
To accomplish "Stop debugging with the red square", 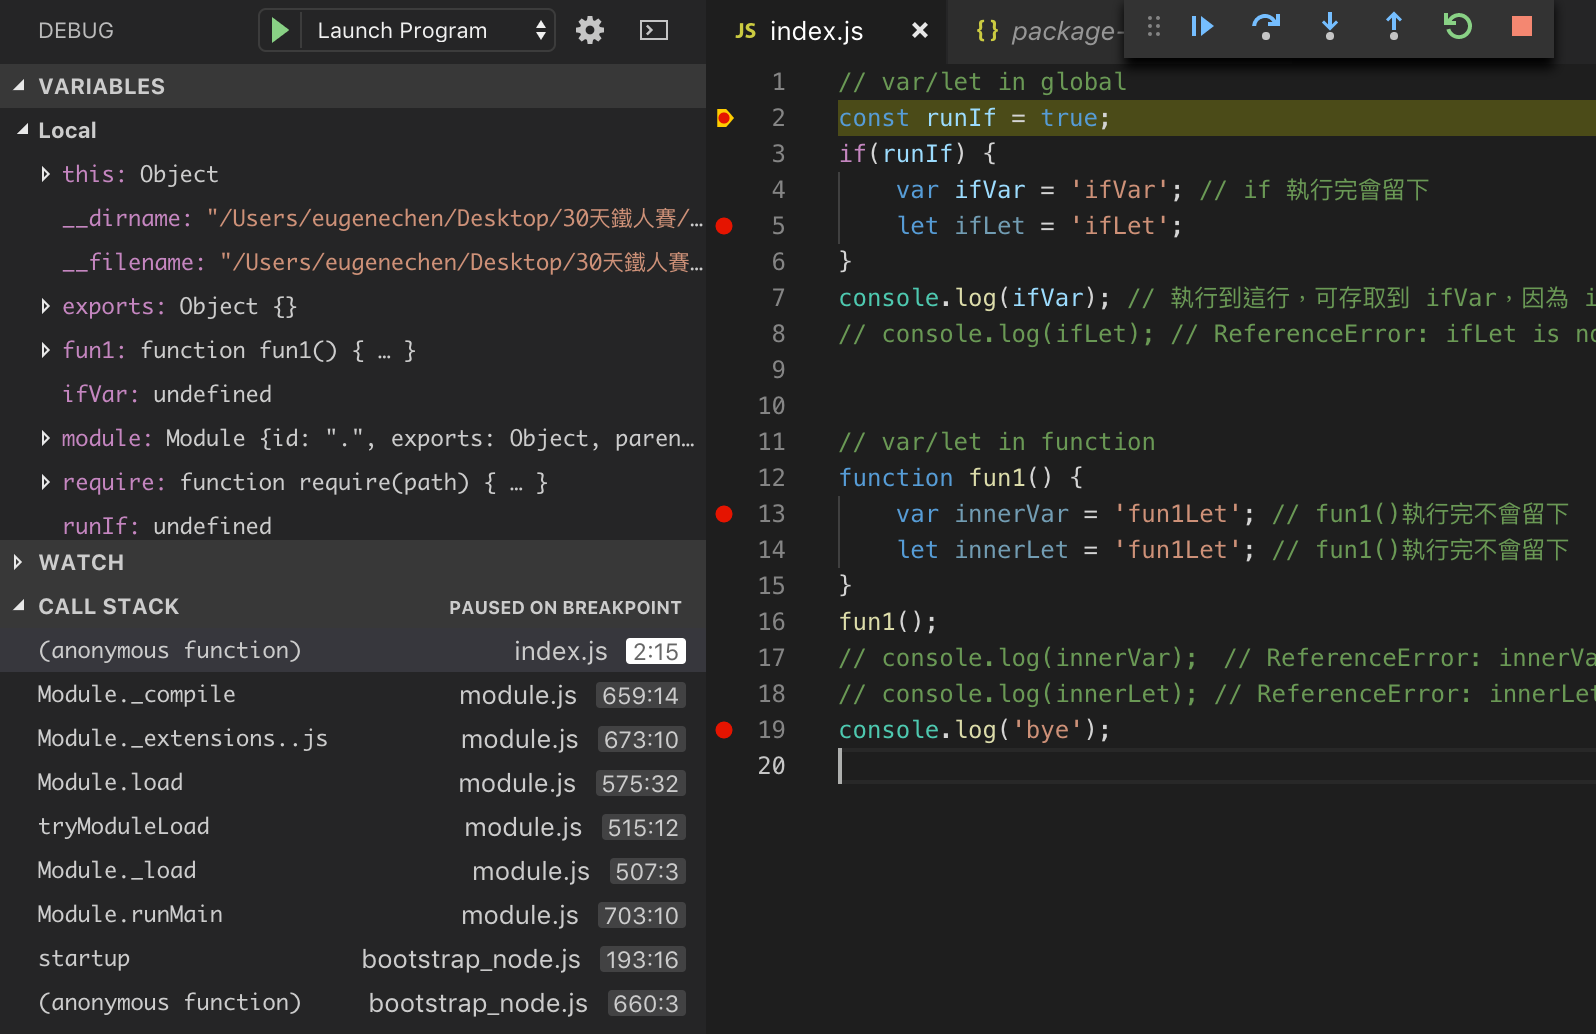I will 1521,27.
